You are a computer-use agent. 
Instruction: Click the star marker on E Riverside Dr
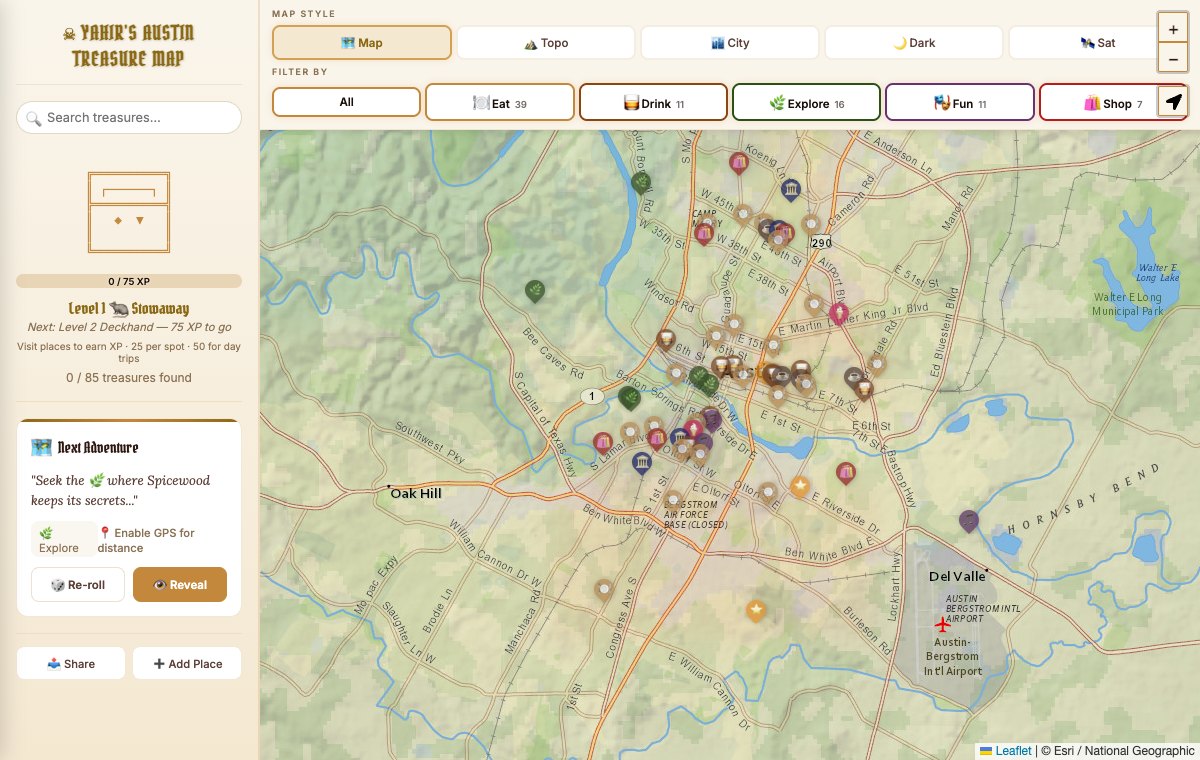click(800, 486)
